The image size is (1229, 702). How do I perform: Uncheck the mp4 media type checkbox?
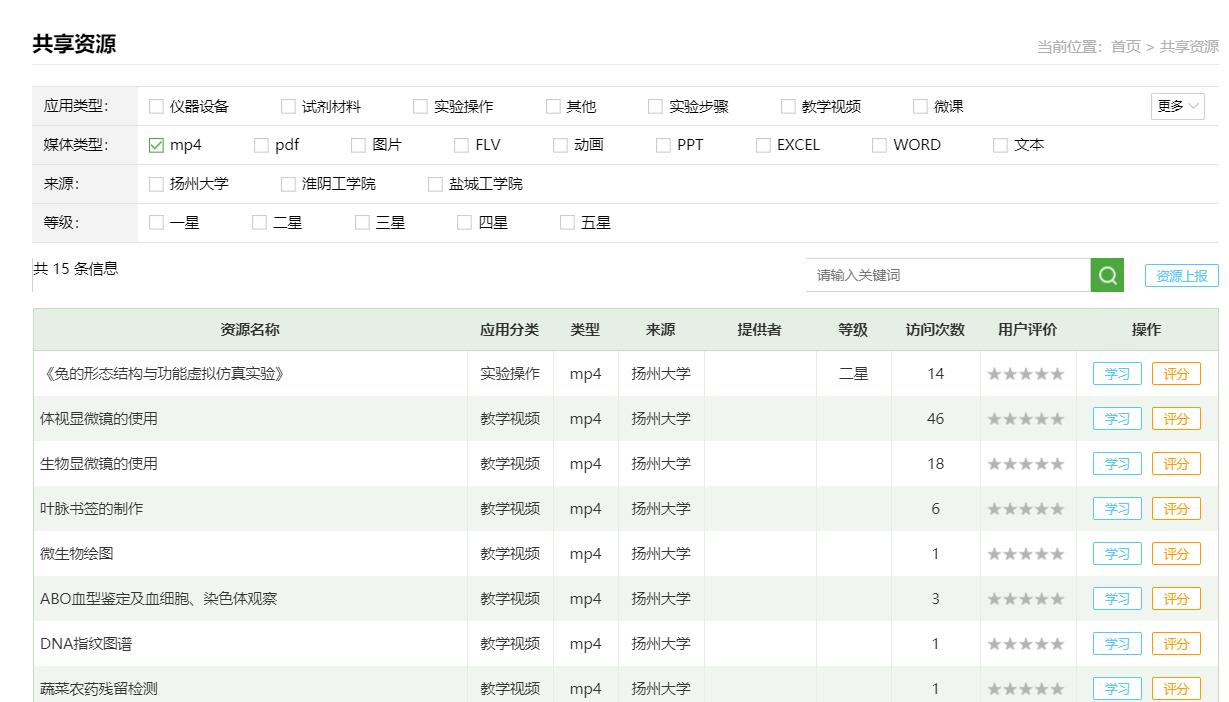pos(156,145)
